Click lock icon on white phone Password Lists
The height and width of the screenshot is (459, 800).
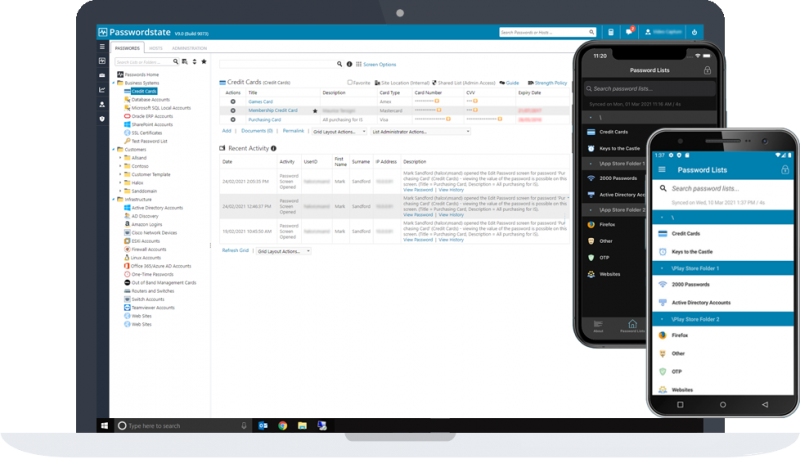click(x=785, y=169)
